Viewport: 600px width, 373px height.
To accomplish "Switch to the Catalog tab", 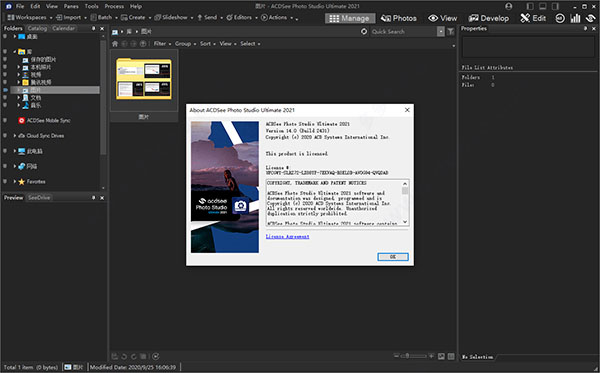I will [37, 28].
